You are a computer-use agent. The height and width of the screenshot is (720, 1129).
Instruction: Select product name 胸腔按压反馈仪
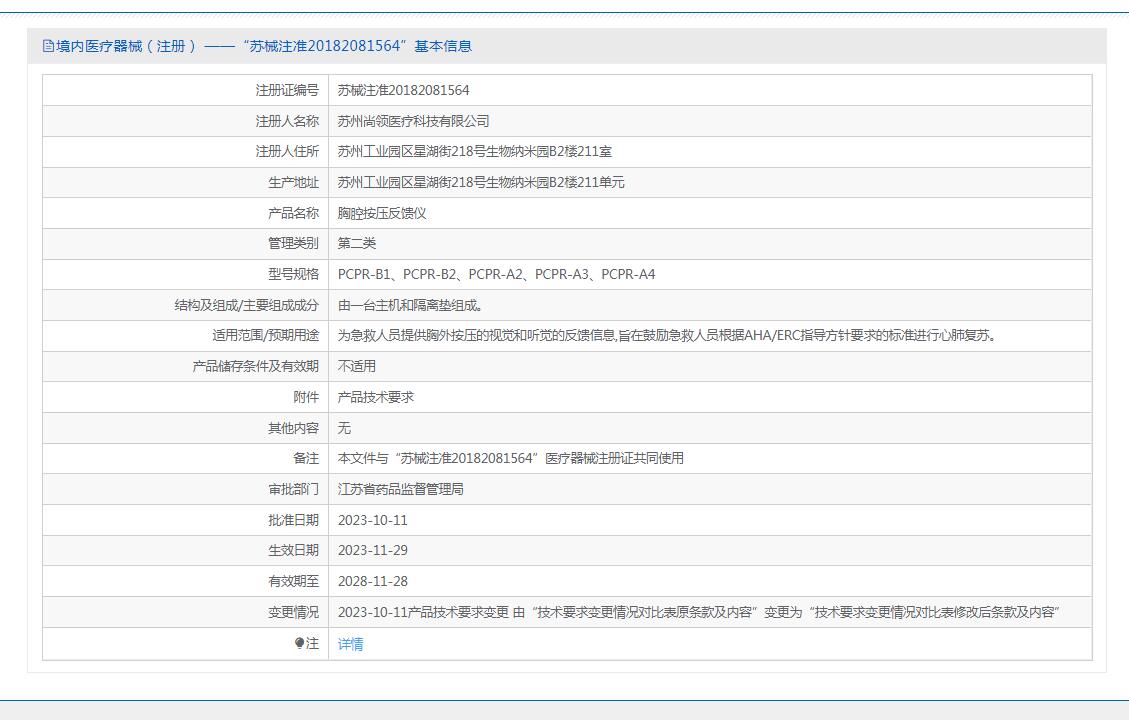(382, 213)
